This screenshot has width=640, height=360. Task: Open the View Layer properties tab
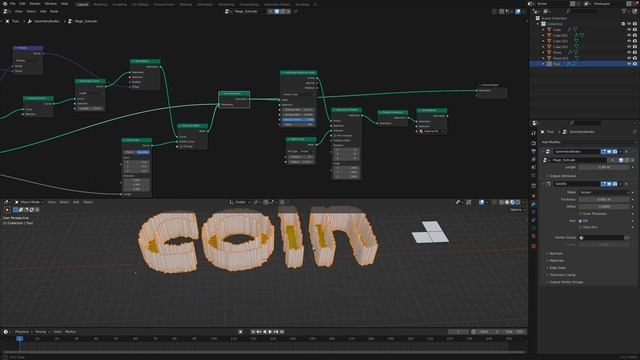[533, 159]
